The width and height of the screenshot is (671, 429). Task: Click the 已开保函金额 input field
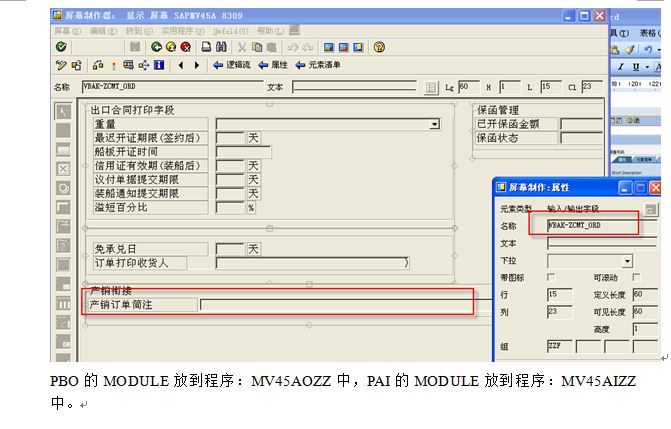581,124
